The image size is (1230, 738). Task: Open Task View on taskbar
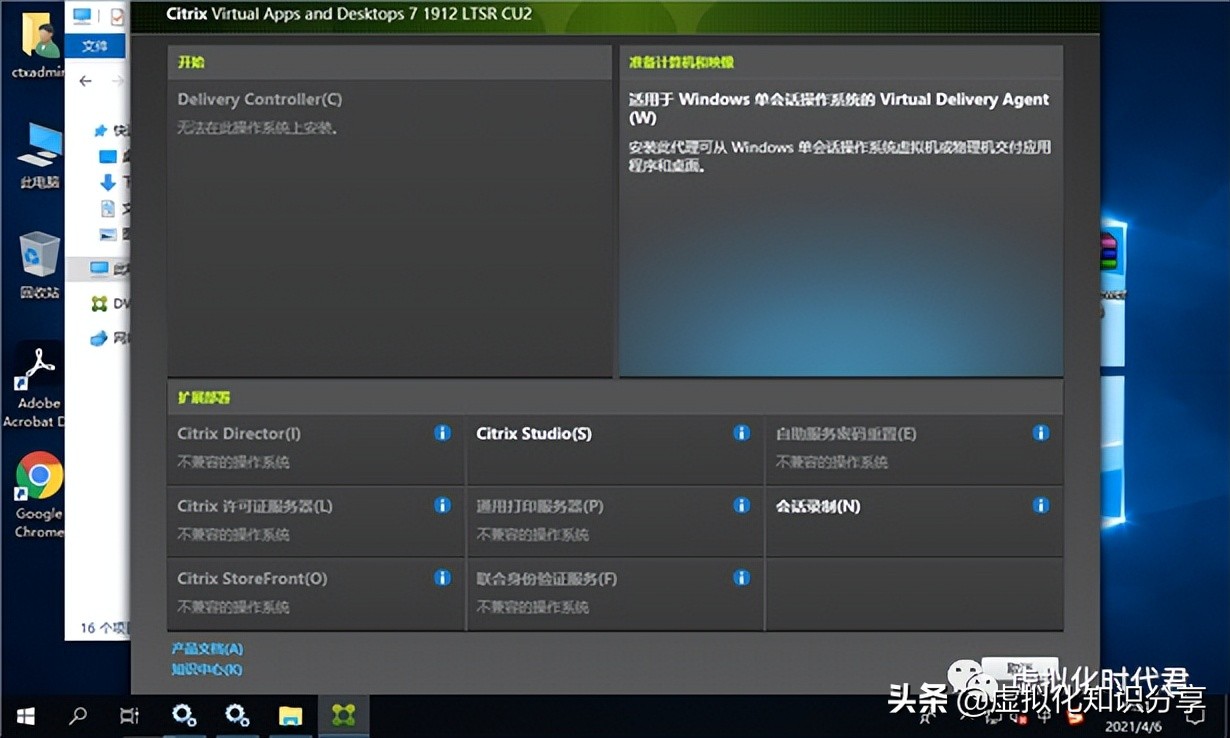(130, 716)
